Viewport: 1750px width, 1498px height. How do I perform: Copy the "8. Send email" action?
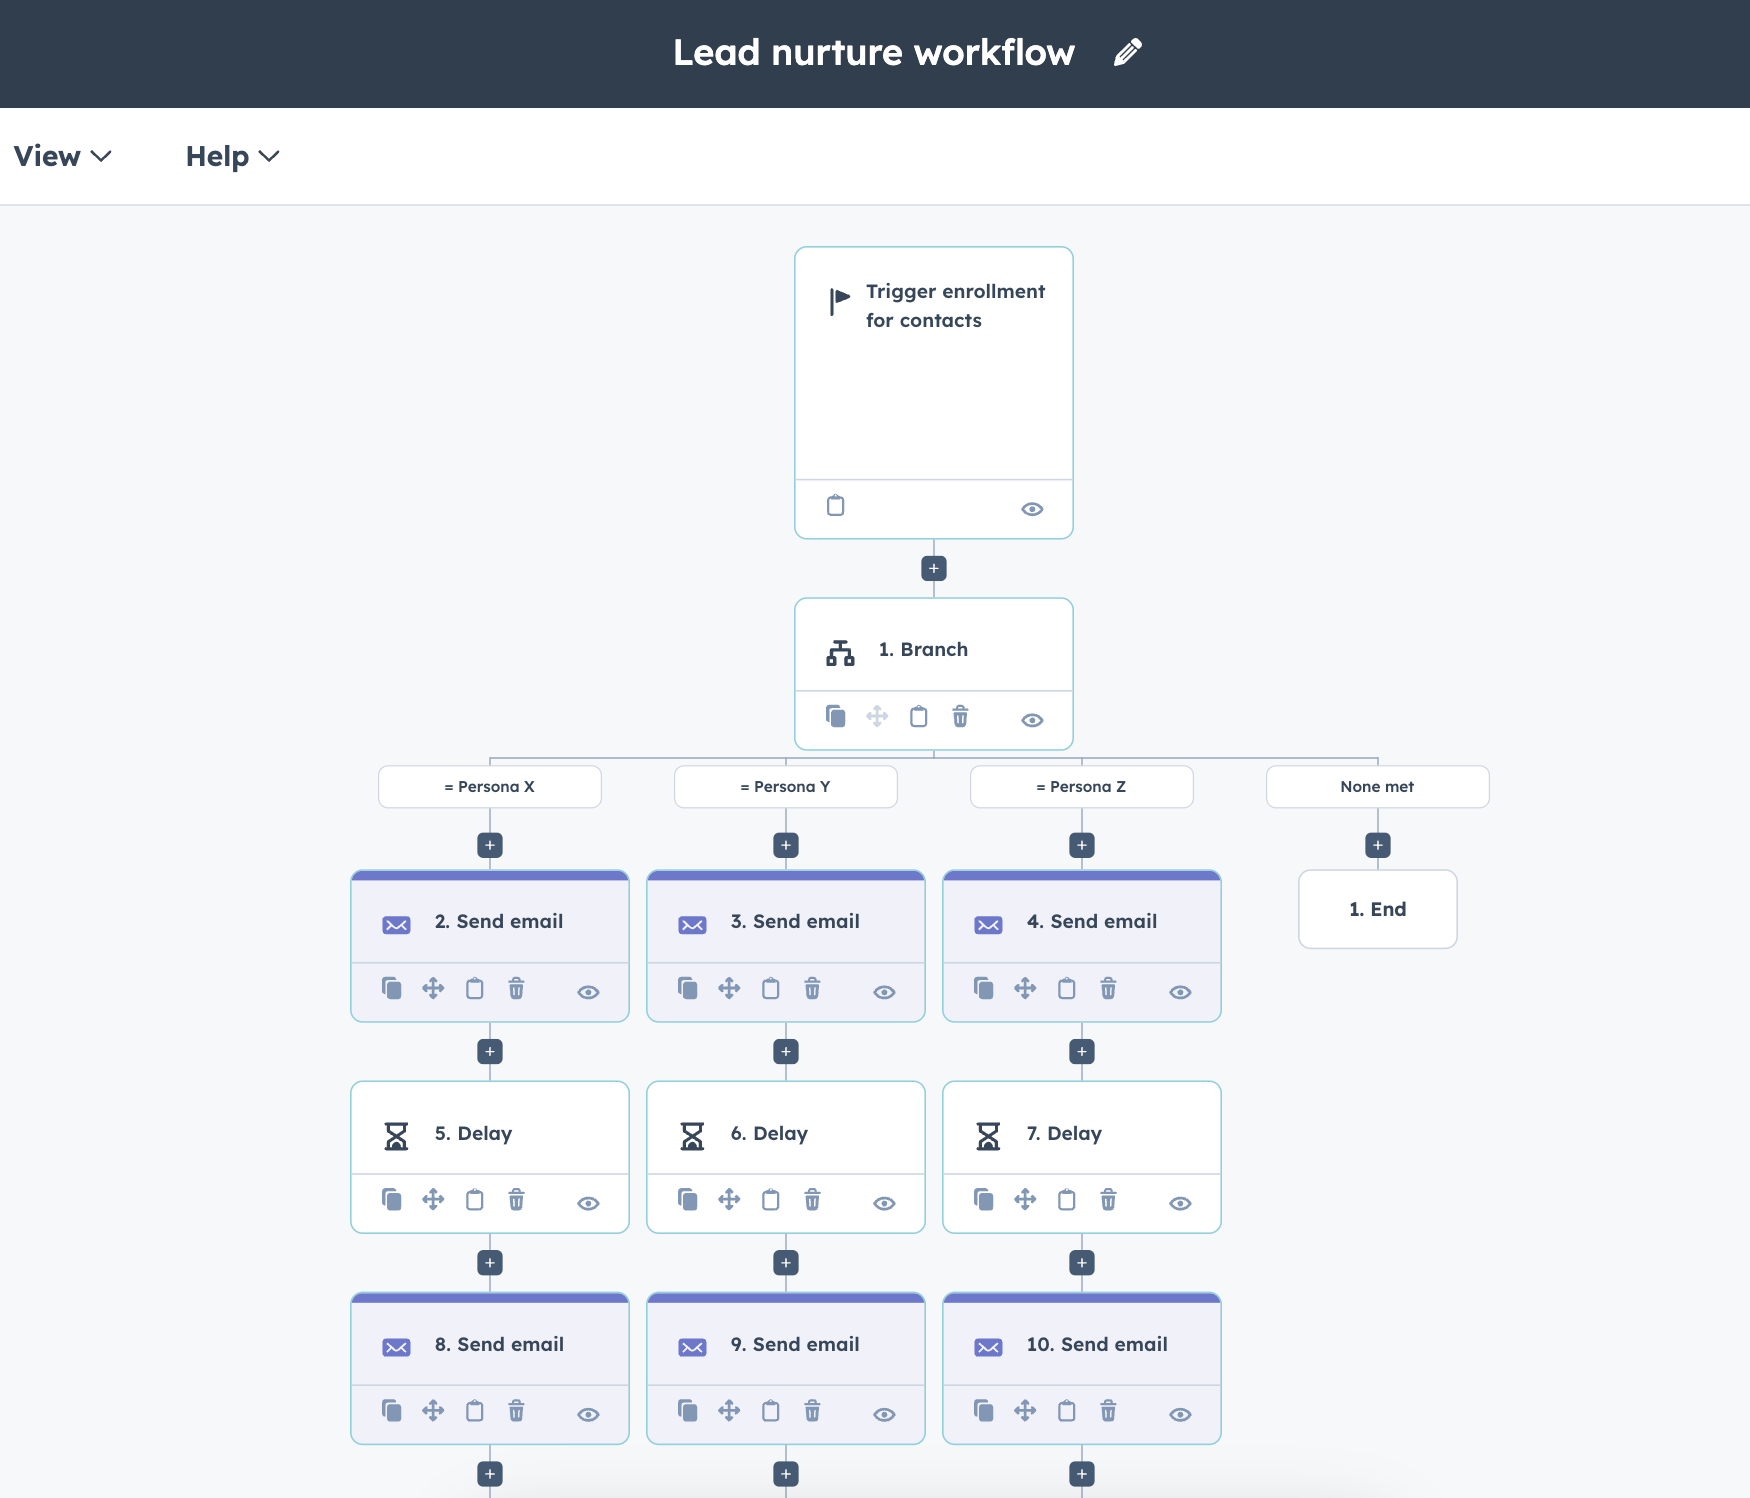coord(391,1412)
